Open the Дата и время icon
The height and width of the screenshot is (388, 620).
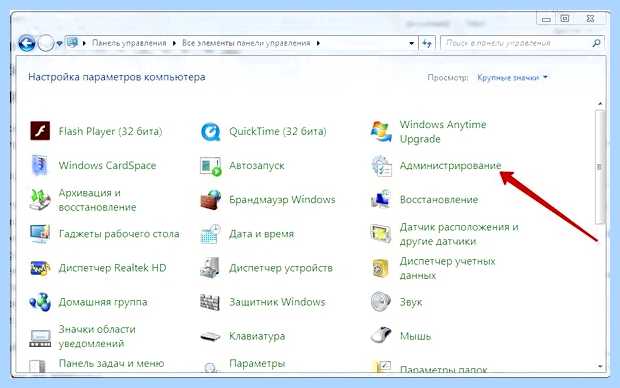coord(210,234)
